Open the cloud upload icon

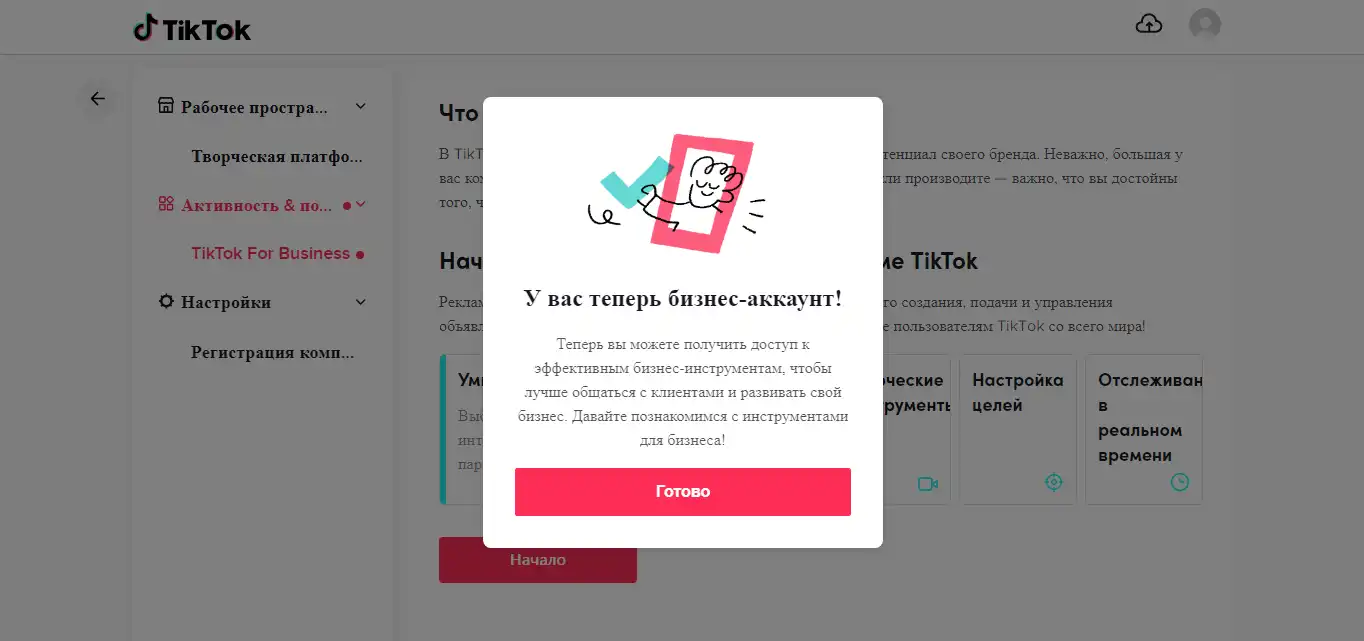point(1149,24)
